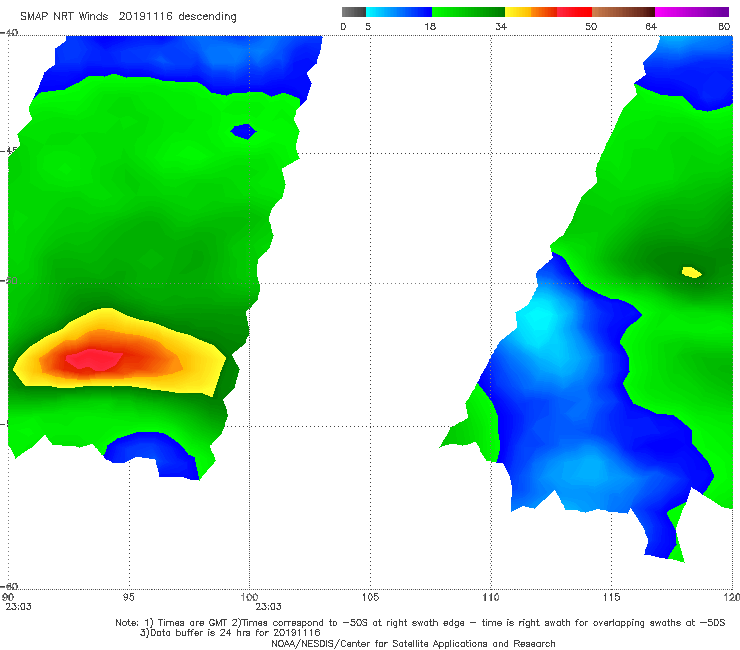
Task: Click the note '3)Data buffer is 24 hrs'
Action: click(x=230, y=633)
